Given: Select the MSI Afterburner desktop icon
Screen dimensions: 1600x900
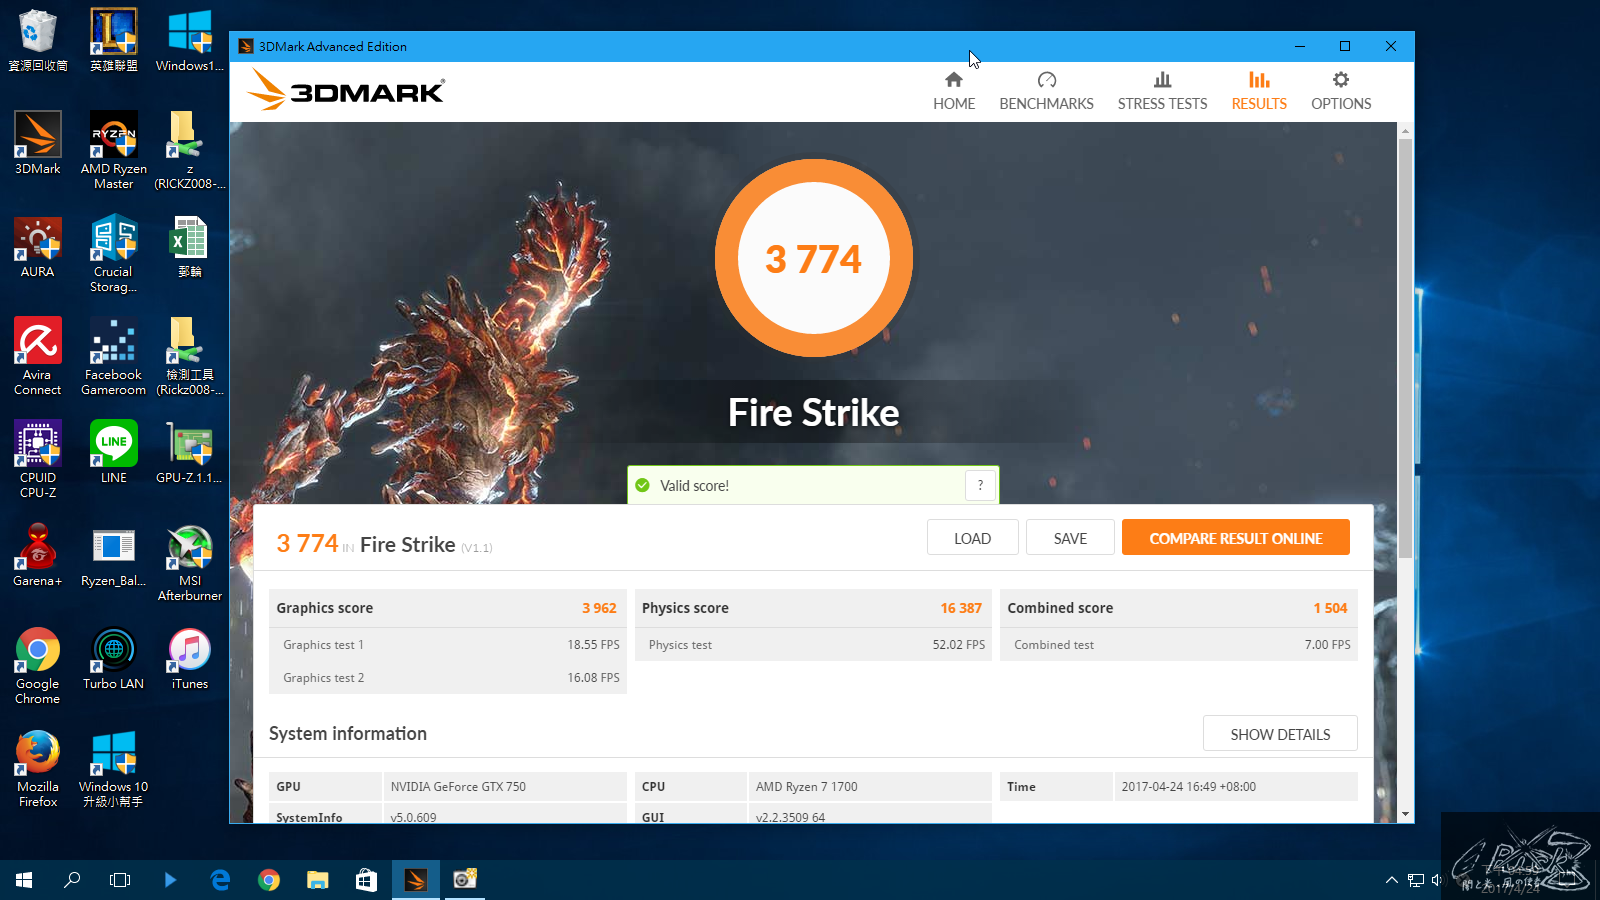Looking at the screenshot, I should pos(190,562).
